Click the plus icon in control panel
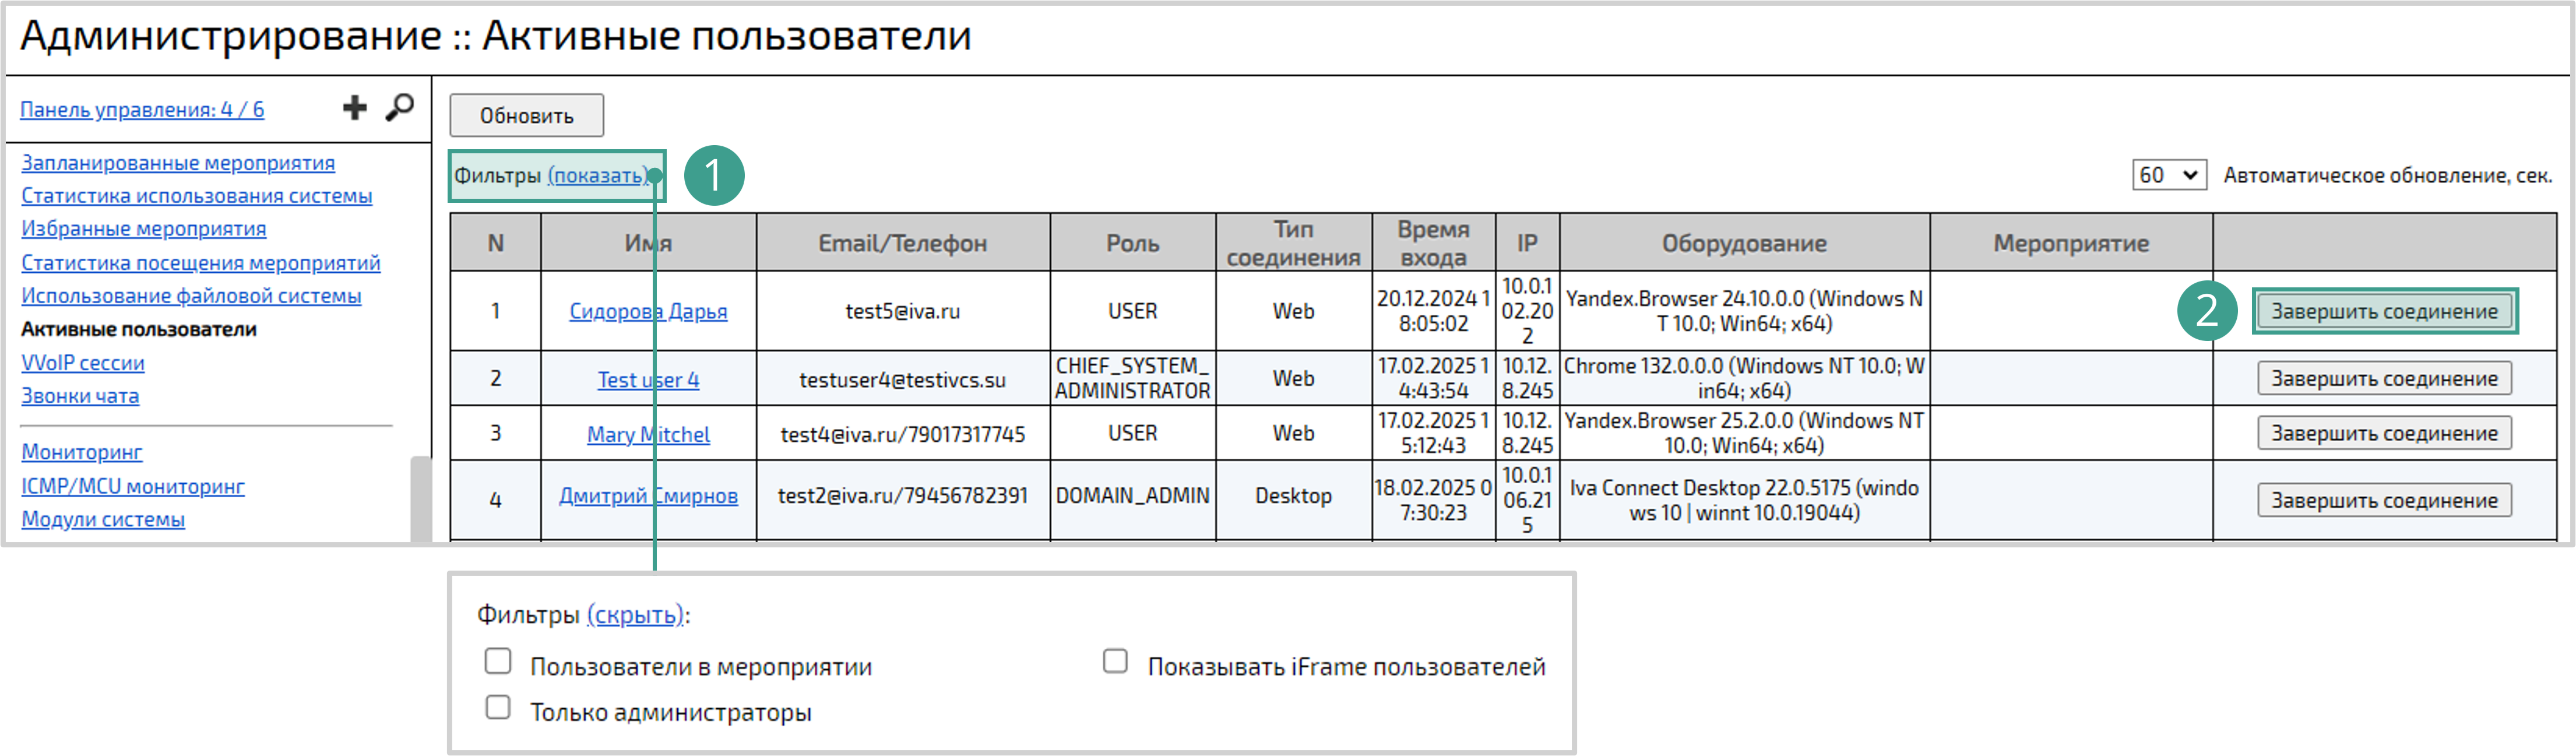The image size is (2576, 756). coord(354,108)
